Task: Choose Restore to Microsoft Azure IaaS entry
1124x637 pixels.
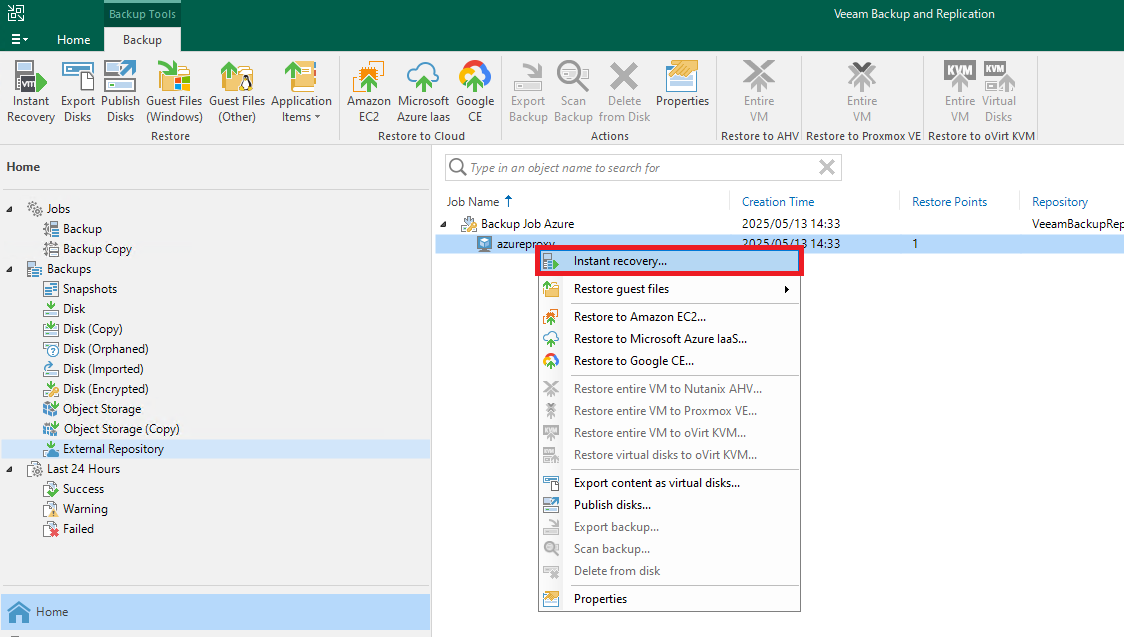Action: pyautogui.click(x=669, y=339)
